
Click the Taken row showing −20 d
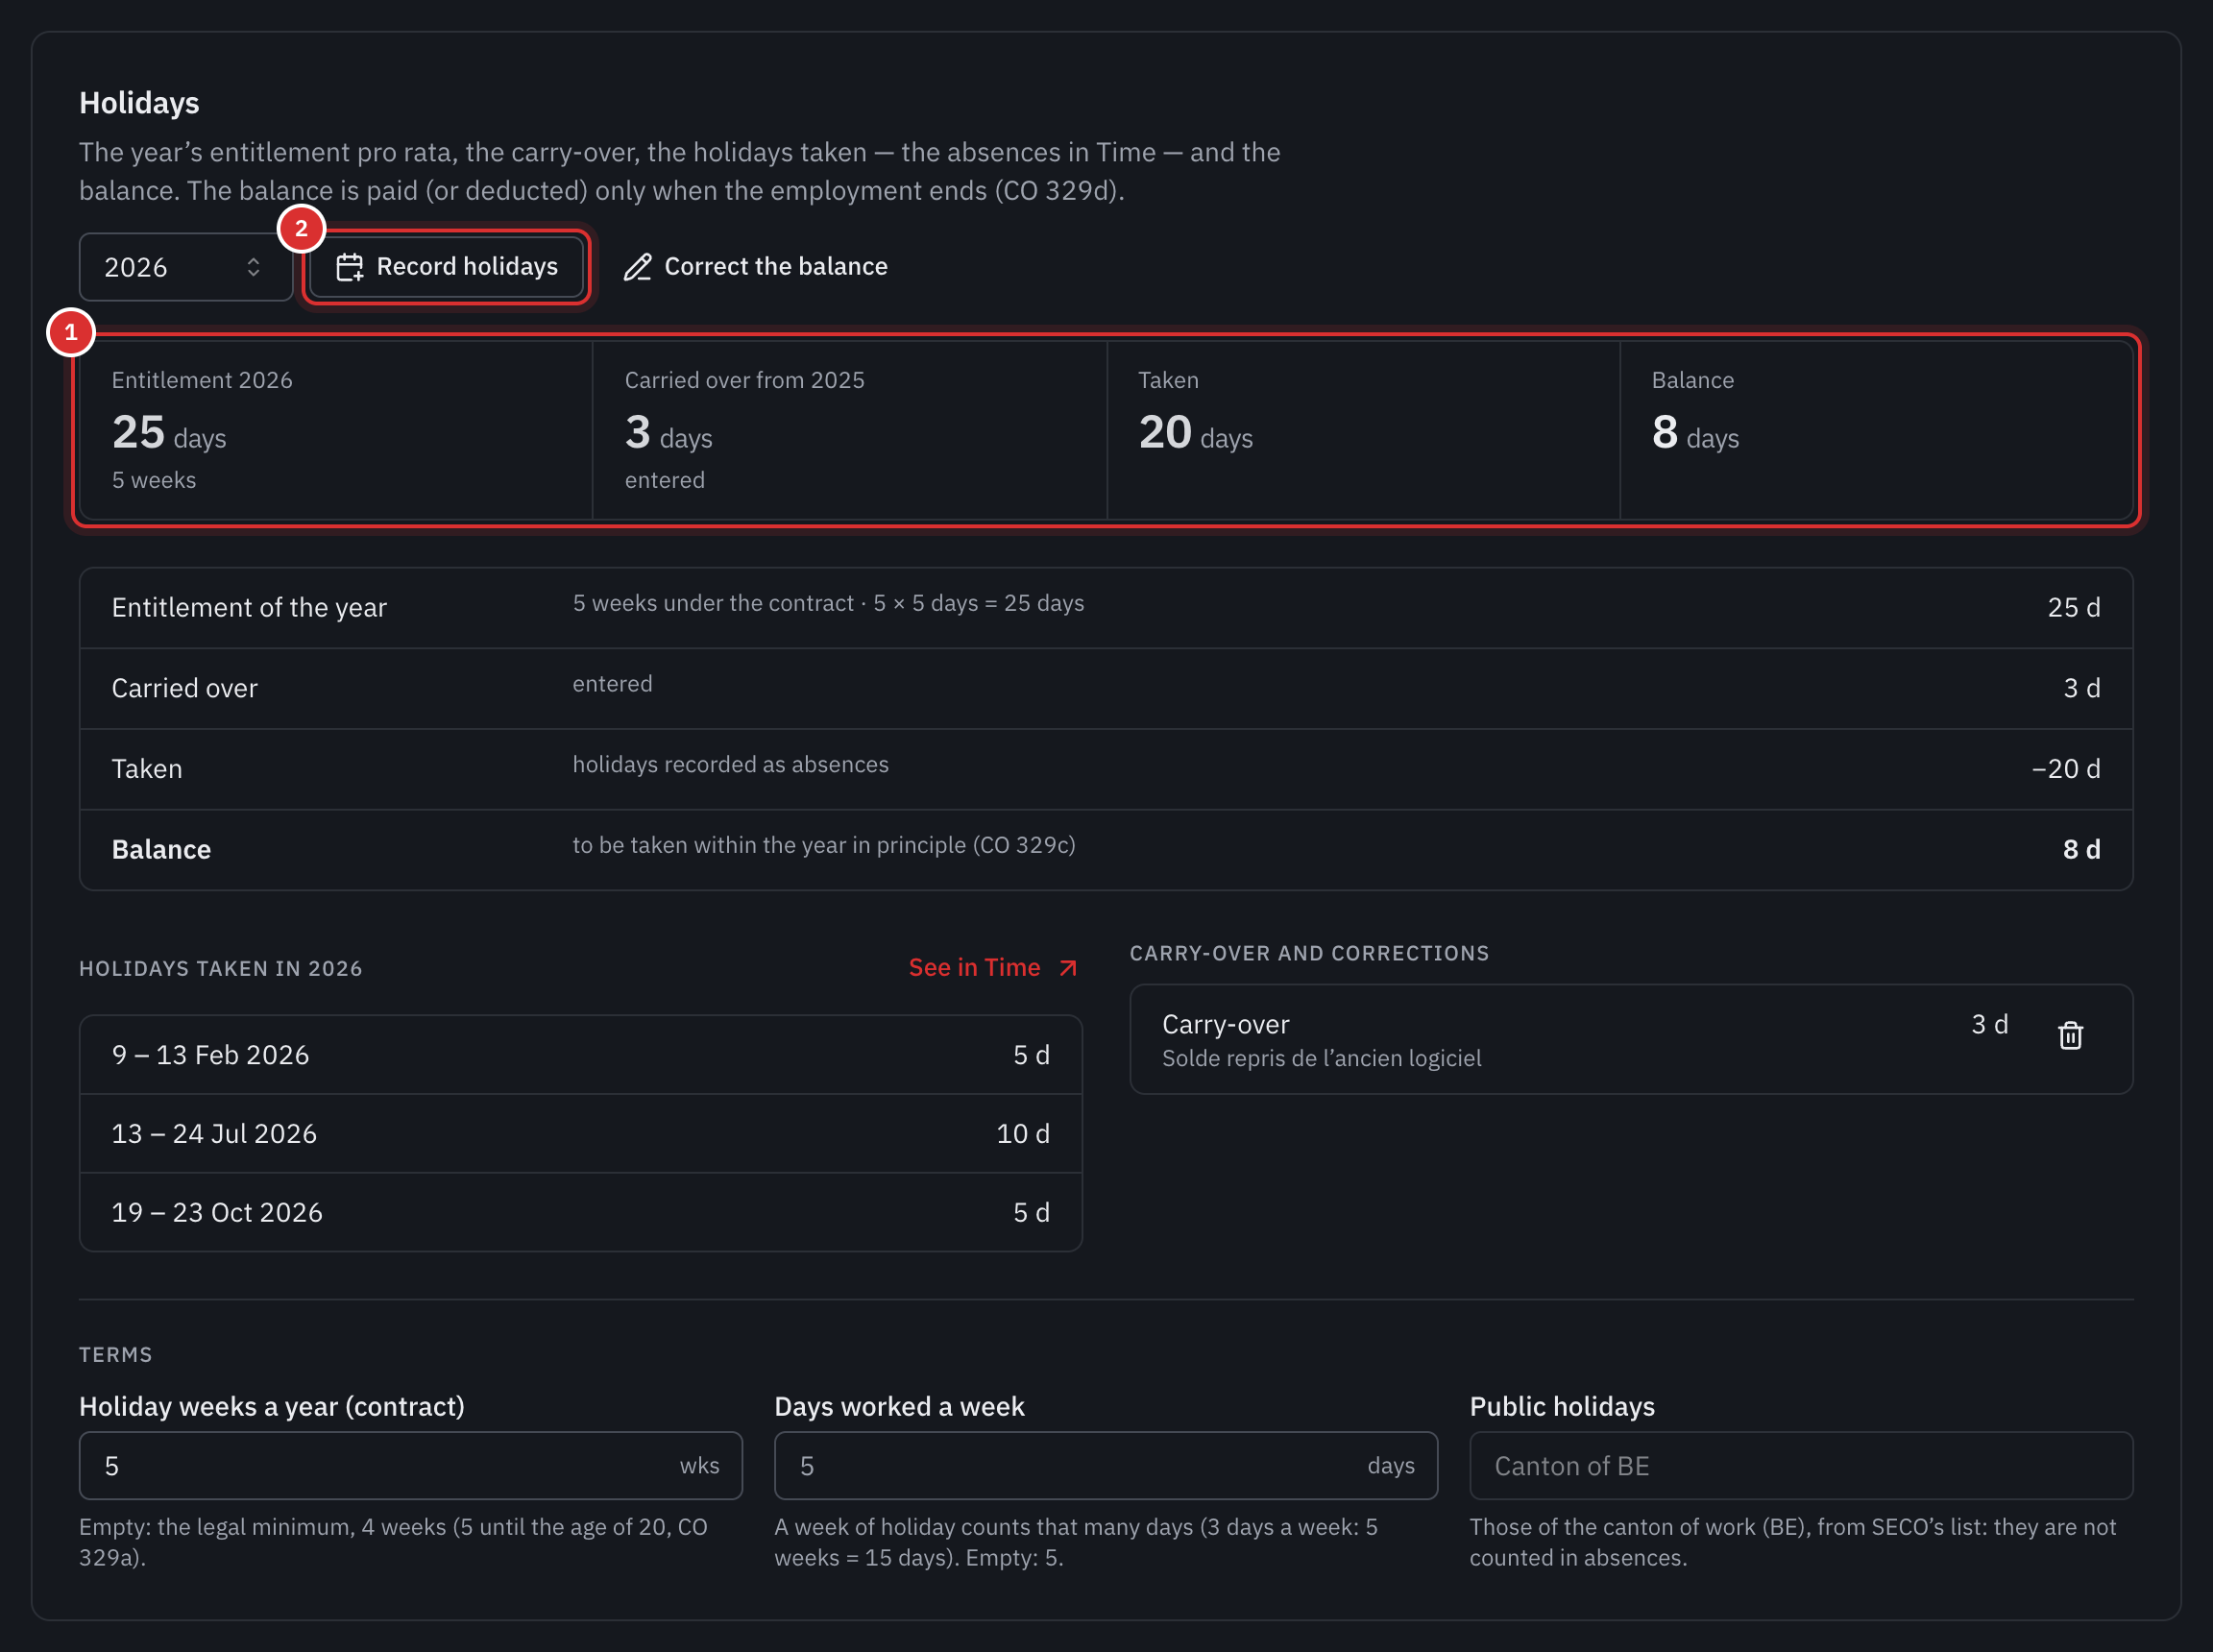pyautogui.click(x=1105, y=769)
